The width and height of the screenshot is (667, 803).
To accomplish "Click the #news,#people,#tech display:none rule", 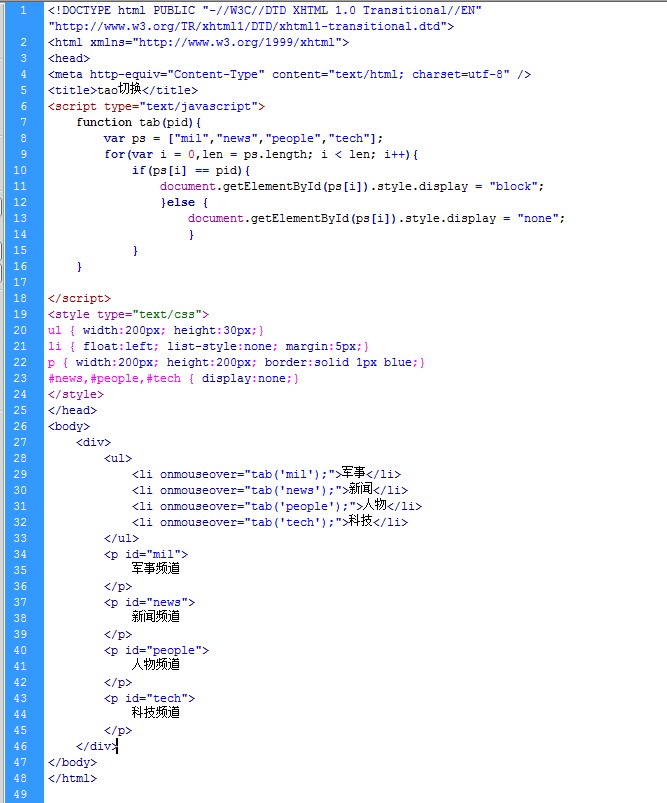I will coord(173,378).
